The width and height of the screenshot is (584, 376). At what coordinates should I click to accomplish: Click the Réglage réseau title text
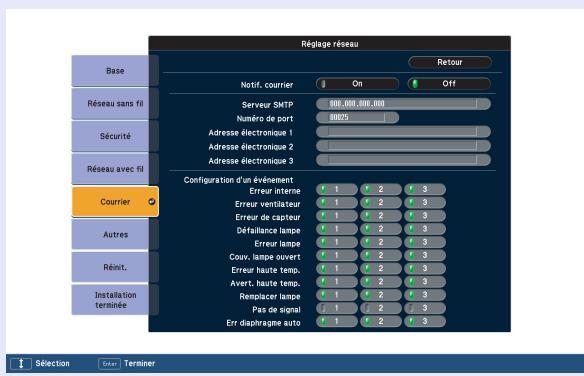(330, 44)
